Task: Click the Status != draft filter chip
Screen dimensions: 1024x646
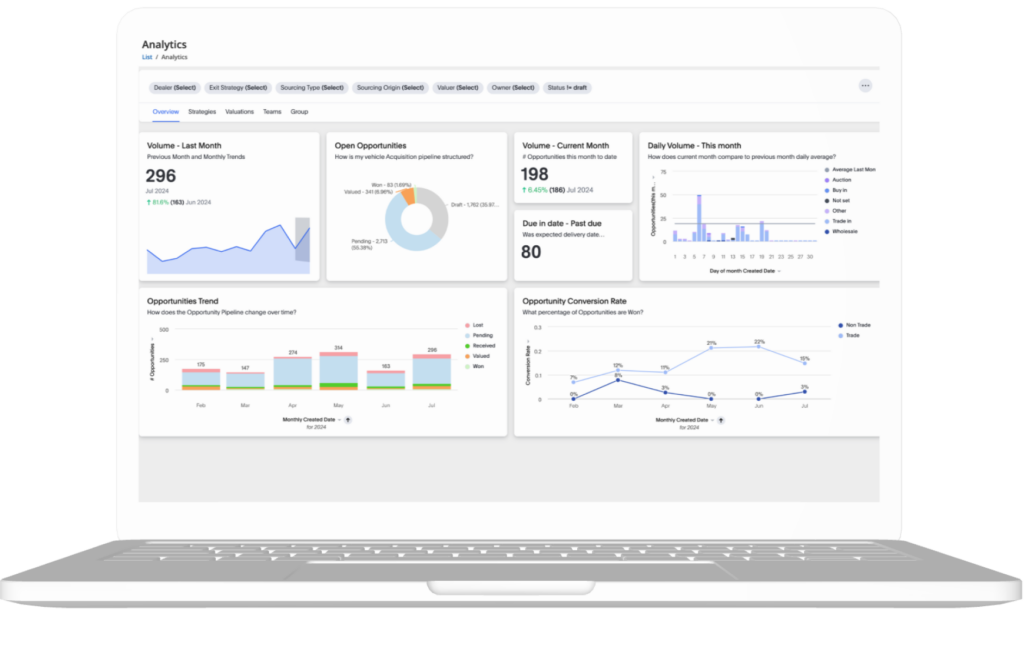Action: click(567, 88)
